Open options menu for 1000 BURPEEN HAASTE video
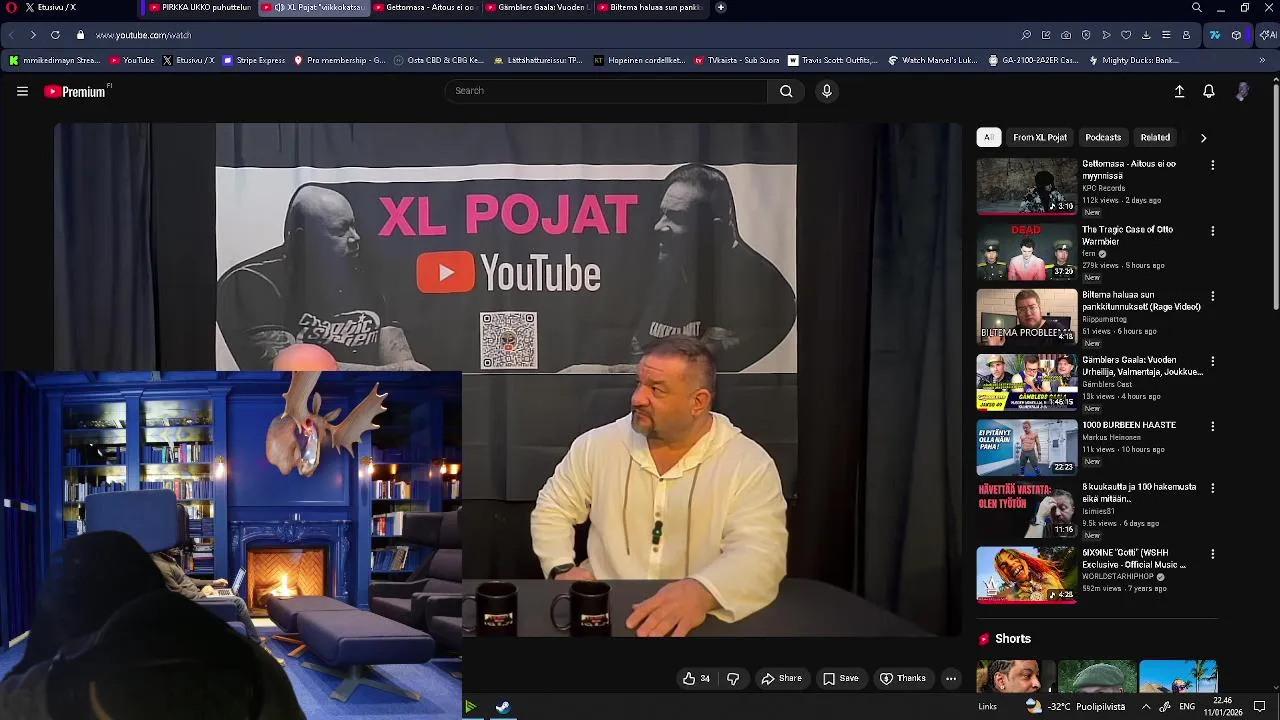 tap(1212, 426)
